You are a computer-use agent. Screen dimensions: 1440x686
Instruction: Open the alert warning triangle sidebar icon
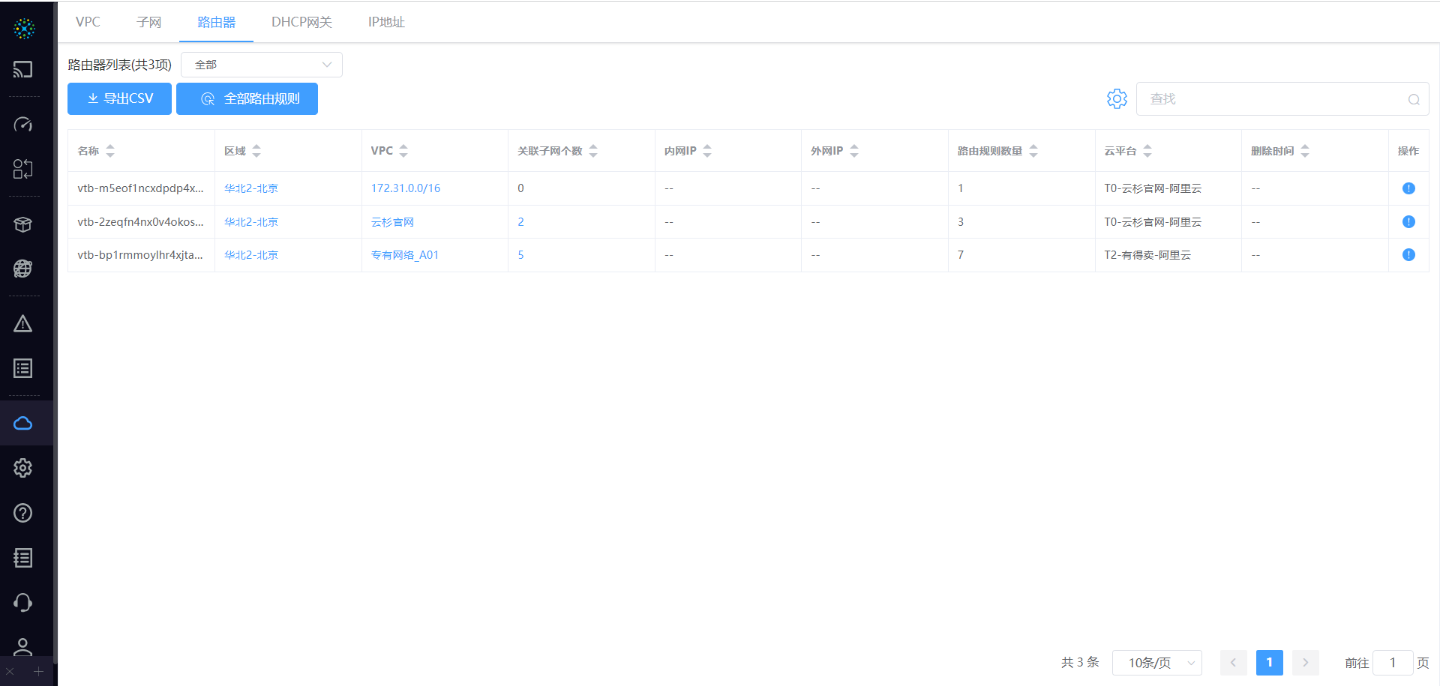pos(23,323)
